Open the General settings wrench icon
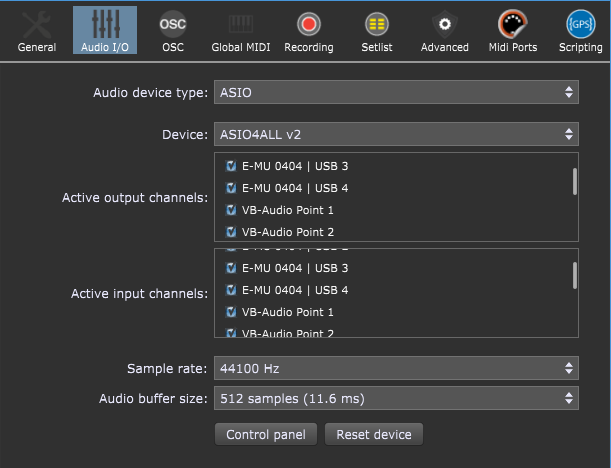 click(x=37, y=25)
